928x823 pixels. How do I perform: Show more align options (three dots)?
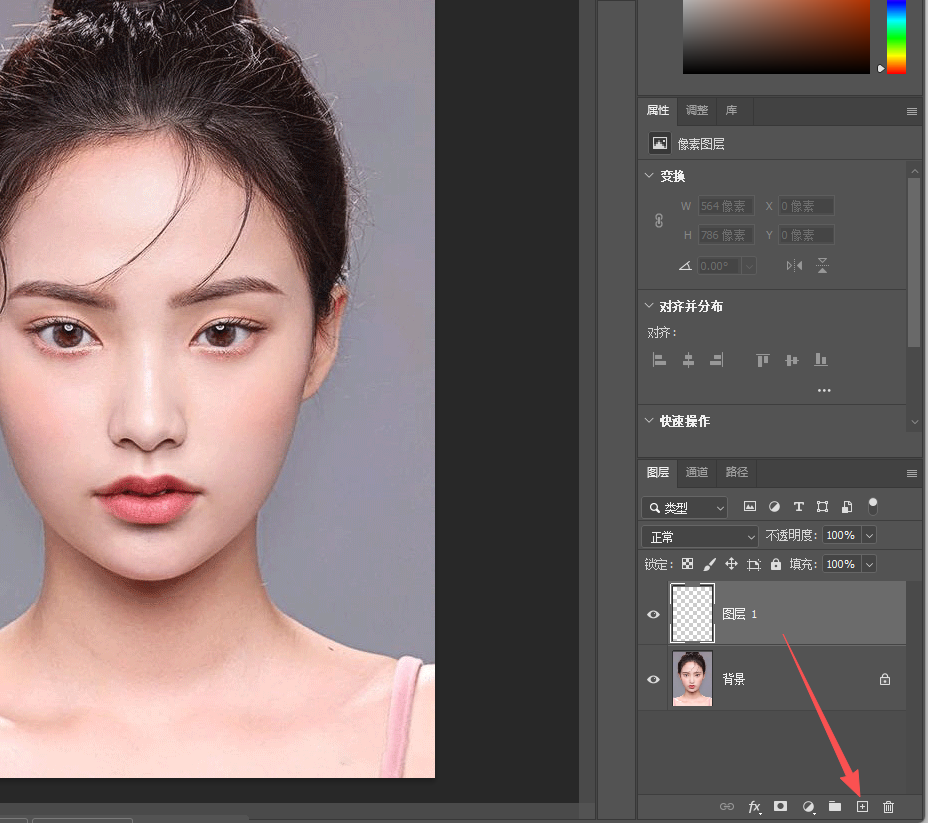coord(824,390)
